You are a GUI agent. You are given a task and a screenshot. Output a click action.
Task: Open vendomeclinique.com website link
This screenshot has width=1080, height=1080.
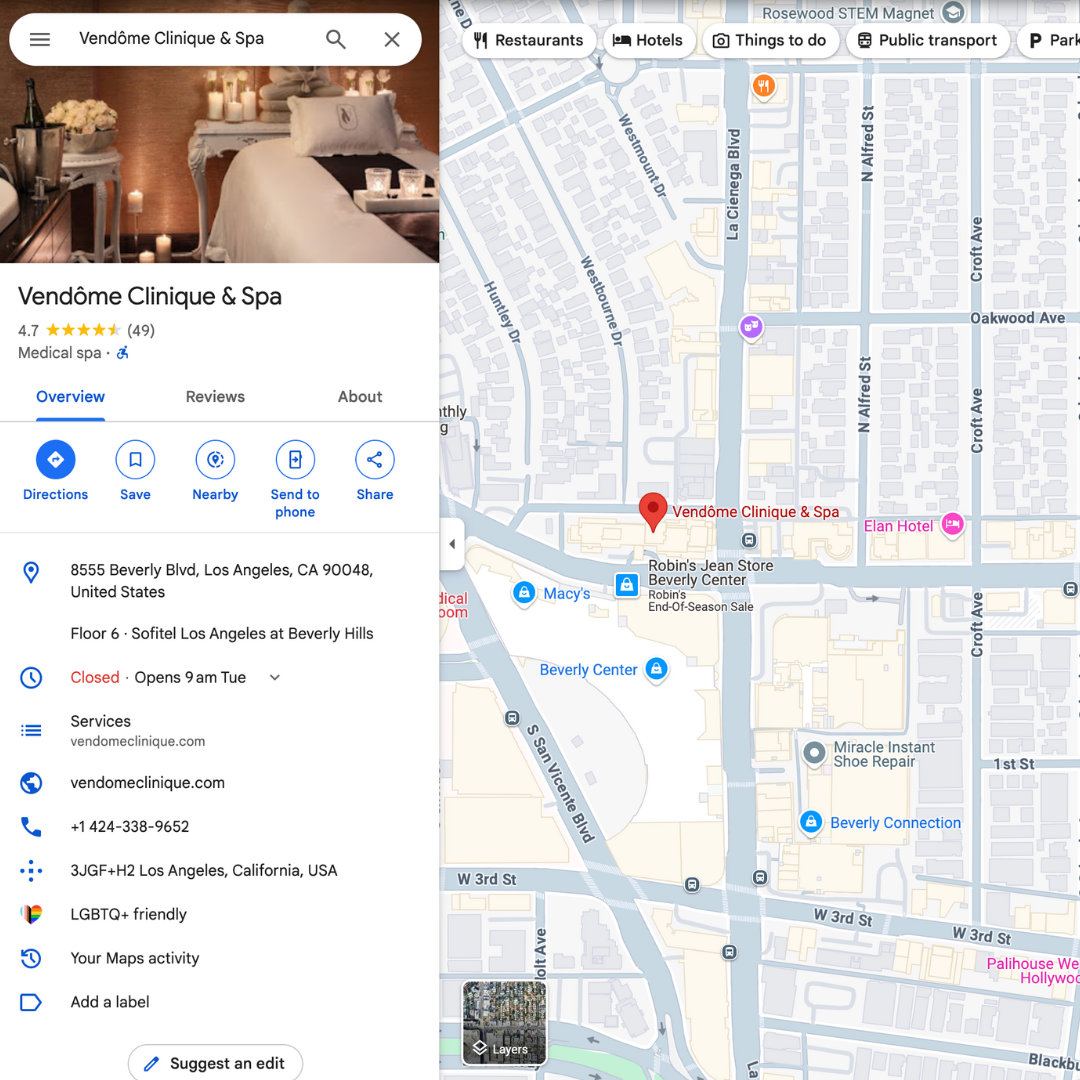[147, 783]
